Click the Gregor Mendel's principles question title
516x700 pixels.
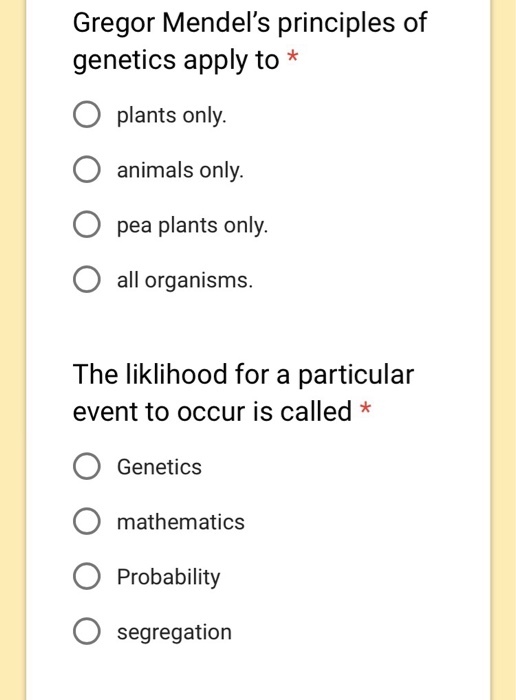tap(250, 41)
